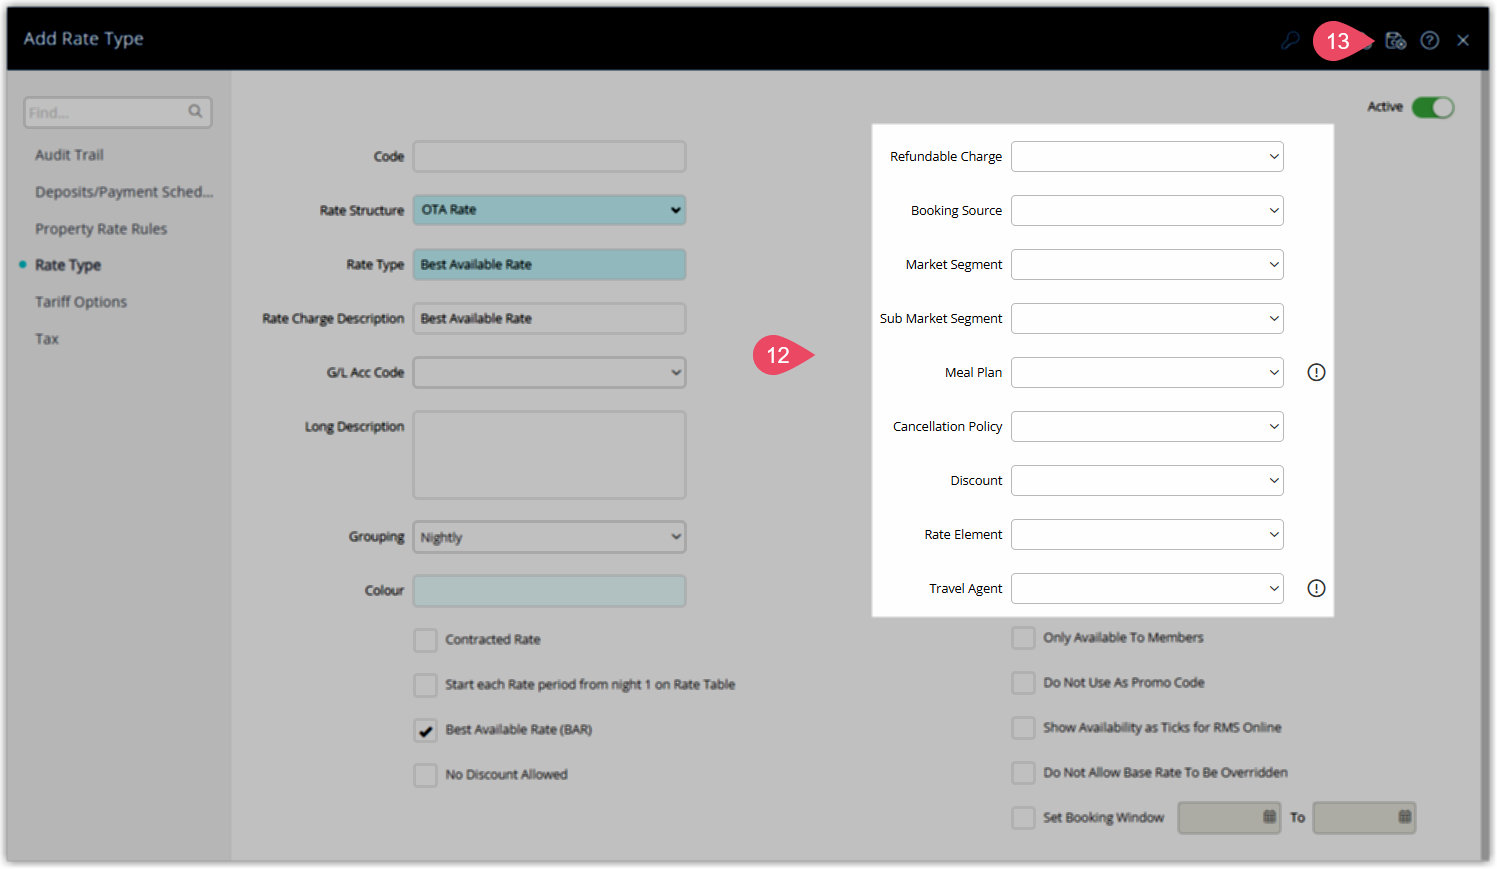Open the Meal Plan dropdown
The height and width of the screenshot is (869, 1497).
pyautogui.click(x=1147, y=372)
